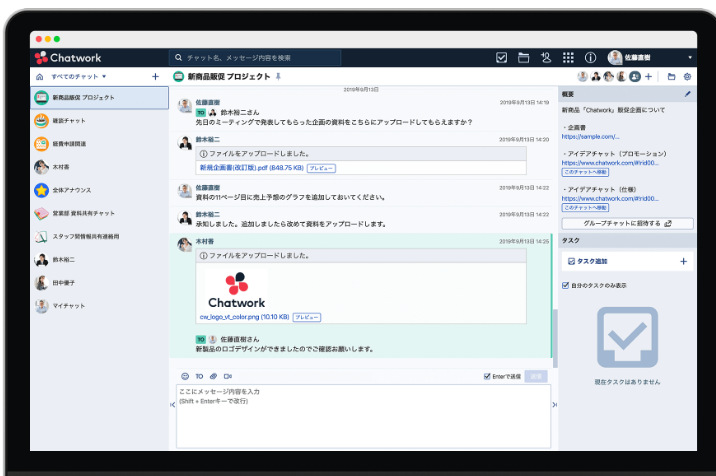
Task: Click the chat search input field
Action: pyautogui.click(x=255, y=58)
